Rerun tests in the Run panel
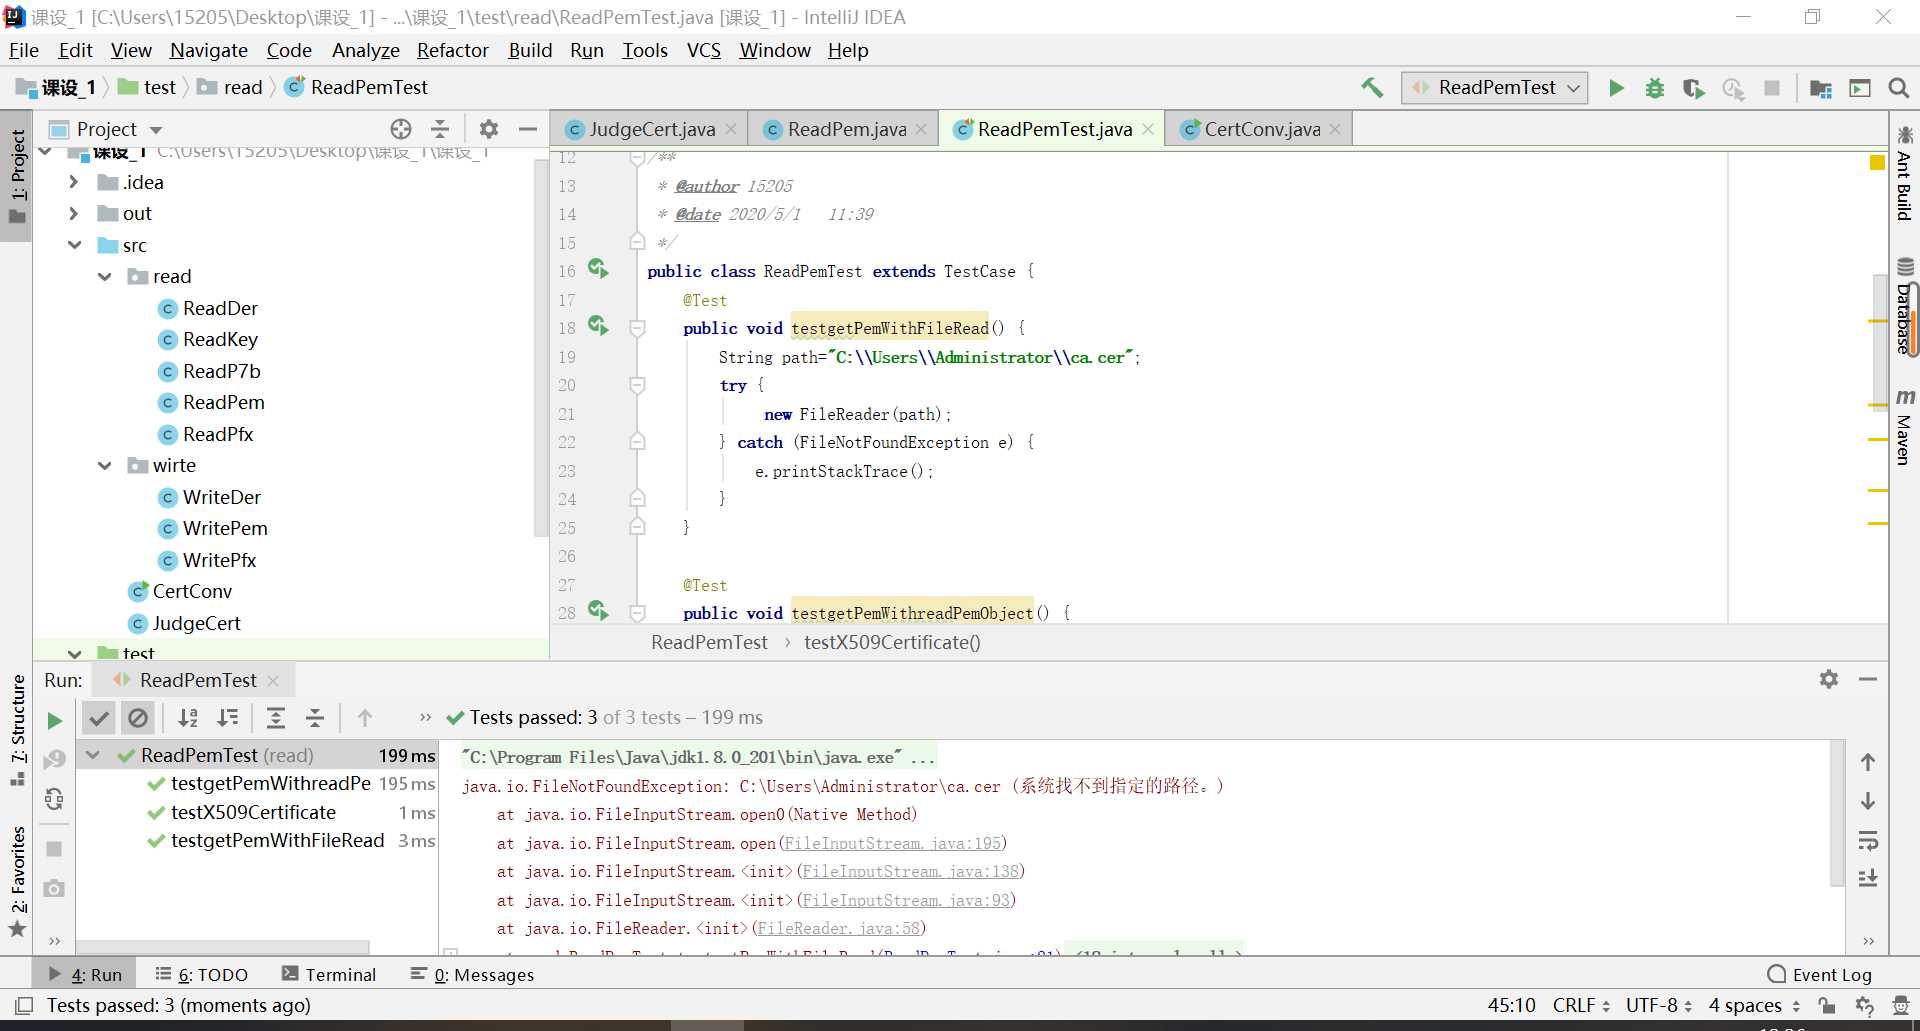The width and height of the screenshot is (1920, 1031). pos(55,720)
